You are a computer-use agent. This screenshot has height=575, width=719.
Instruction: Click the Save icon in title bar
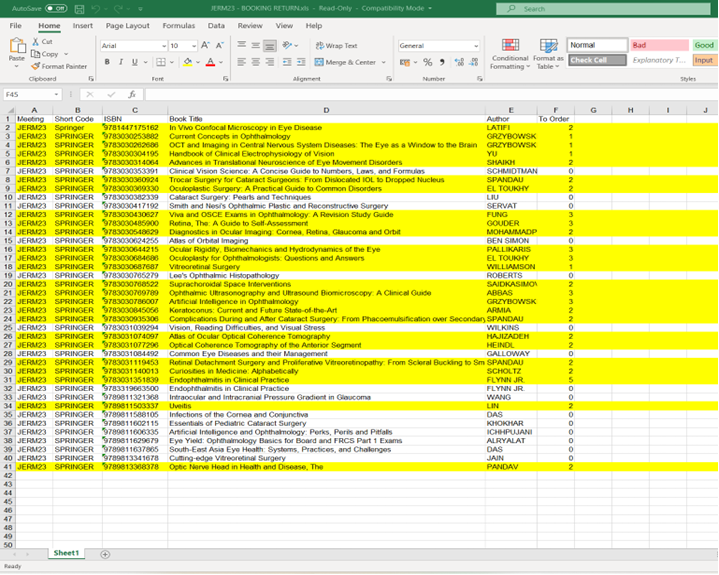(79, 9)
